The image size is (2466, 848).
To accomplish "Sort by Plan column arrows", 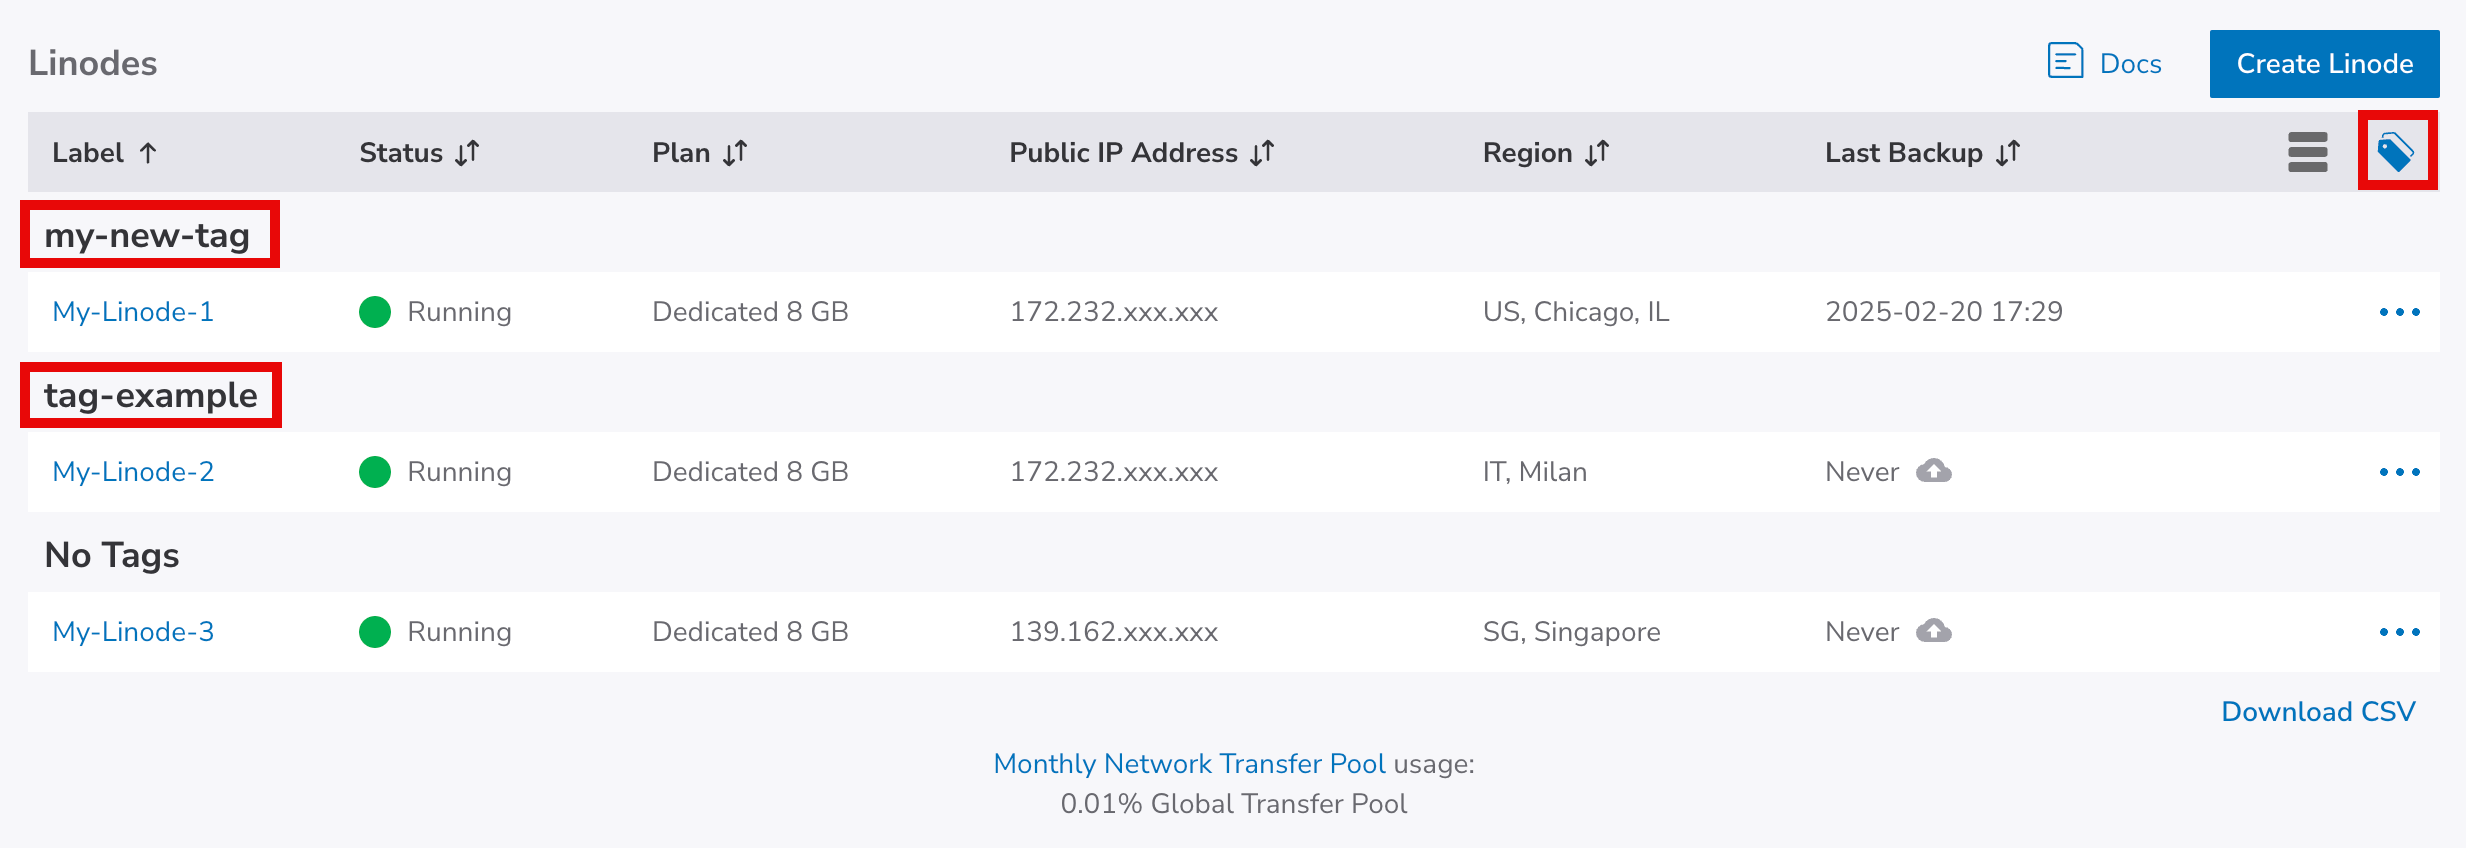I will (735, 153).
